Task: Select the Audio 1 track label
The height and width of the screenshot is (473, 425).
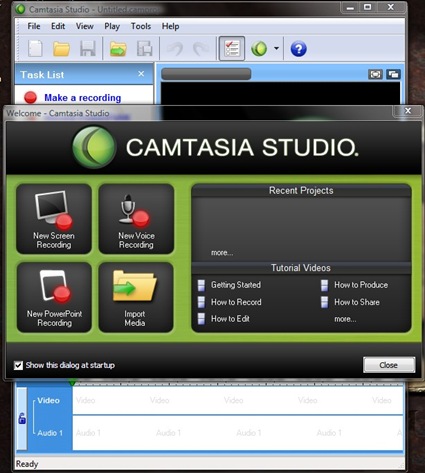Action: [50, 433]
